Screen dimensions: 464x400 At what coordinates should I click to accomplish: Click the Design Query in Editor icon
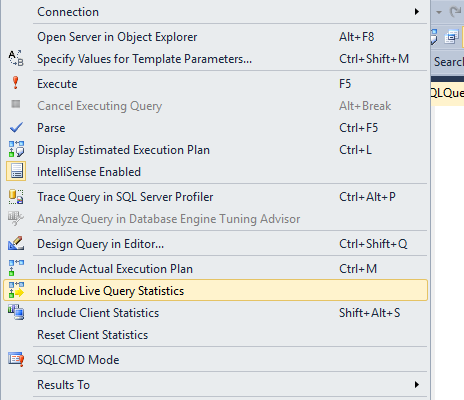pyautogui.click(x=16, y=243)
